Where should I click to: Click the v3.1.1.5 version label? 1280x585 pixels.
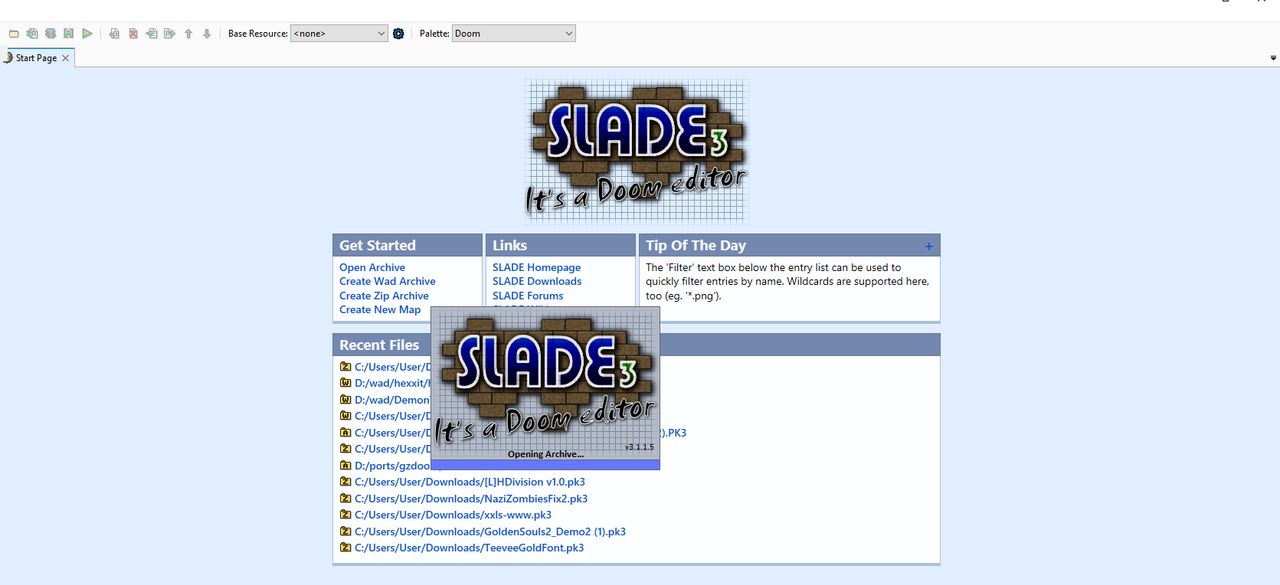click(639, 446)
